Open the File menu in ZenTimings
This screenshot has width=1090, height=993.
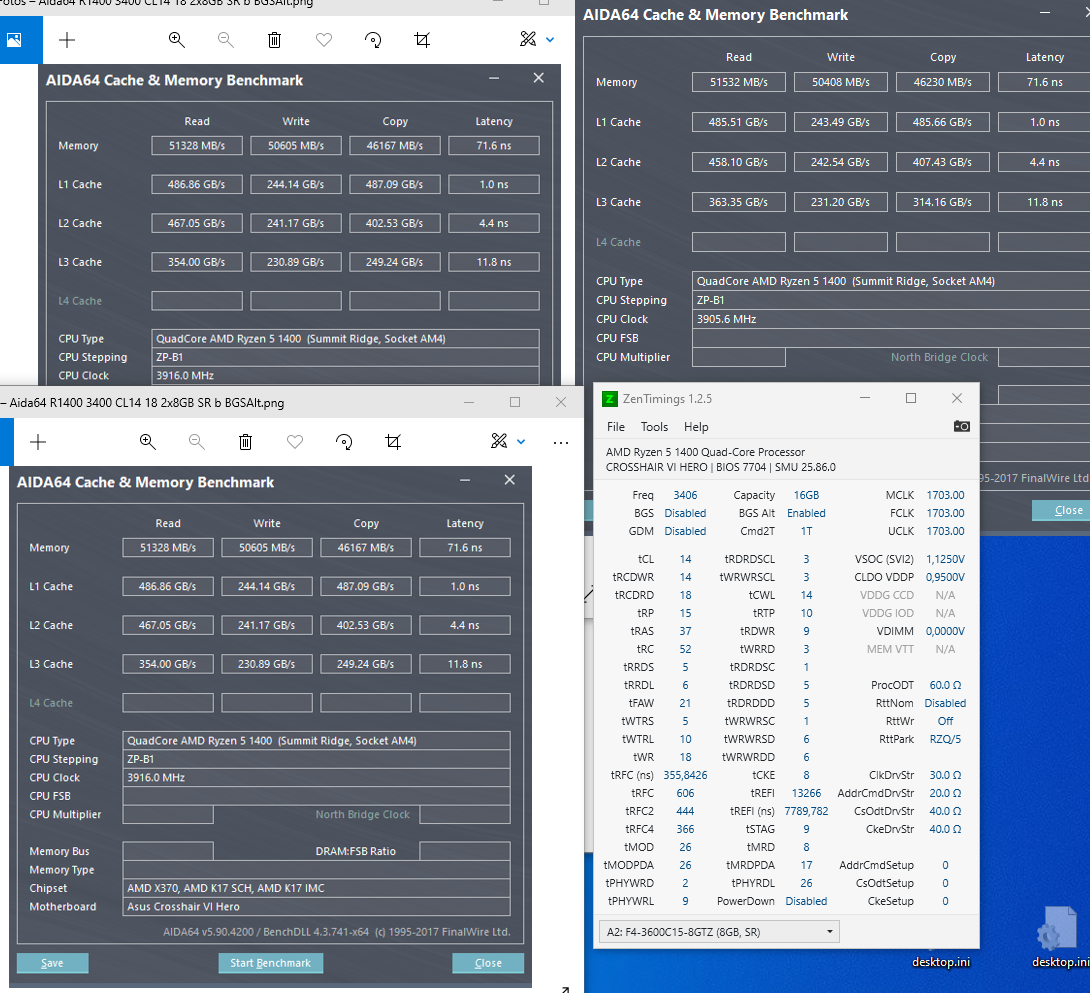[615, 426]
